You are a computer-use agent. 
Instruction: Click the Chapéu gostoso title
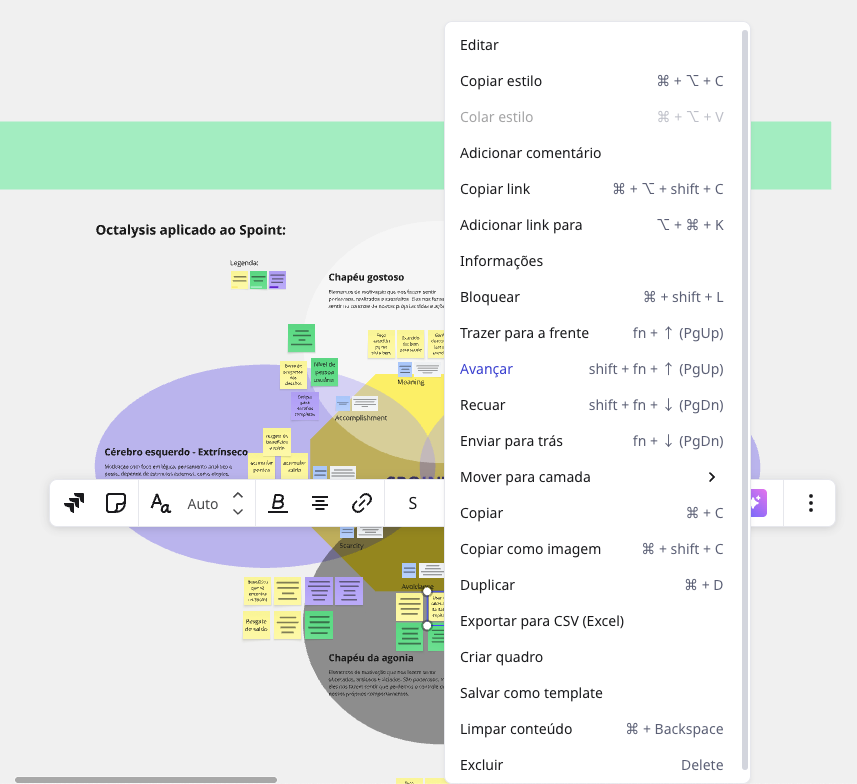click(366, 277)
